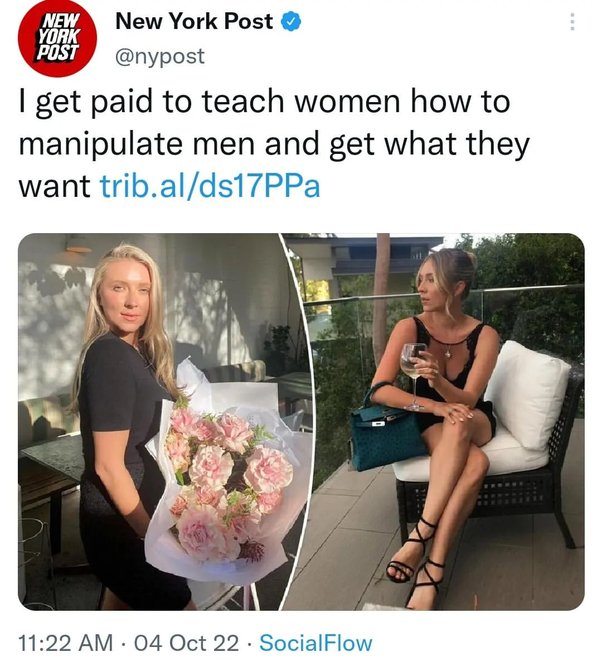
Task: Click the phrase "I get paid" in tweet
Action: [86, 103]
